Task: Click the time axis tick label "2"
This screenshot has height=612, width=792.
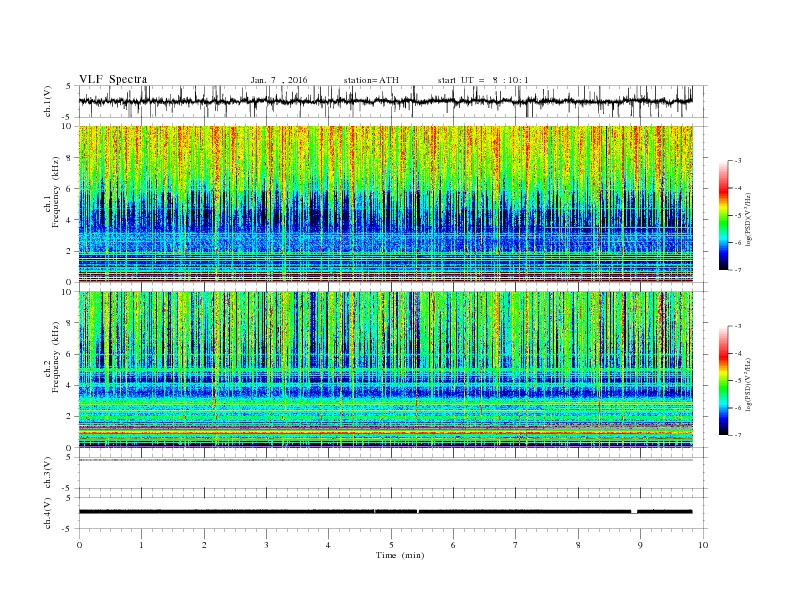Action: coord(204,545)
